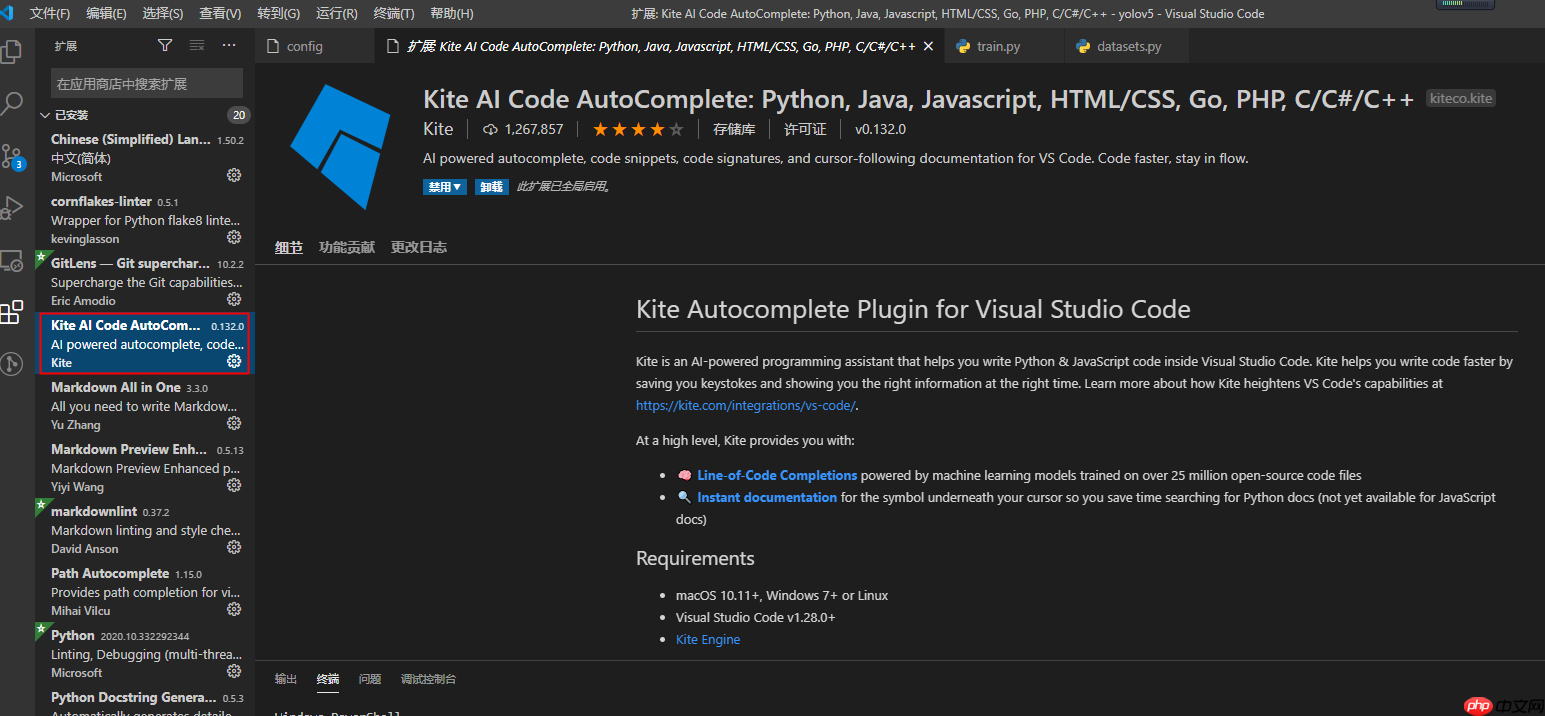Click the kiteco.kite extension identifier
Screen dimensions: 1545x716
[x=1461, y=98]
